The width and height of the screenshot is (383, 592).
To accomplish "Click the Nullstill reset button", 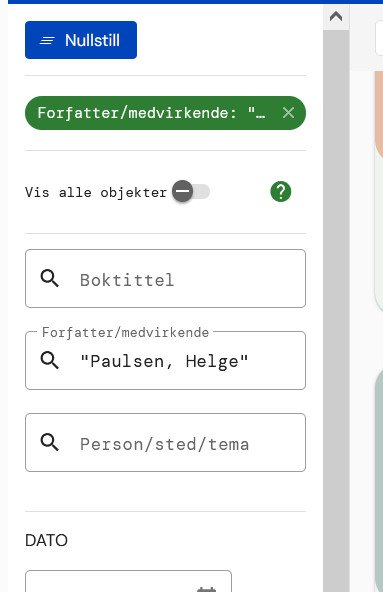I will click(x=81, y=40).
